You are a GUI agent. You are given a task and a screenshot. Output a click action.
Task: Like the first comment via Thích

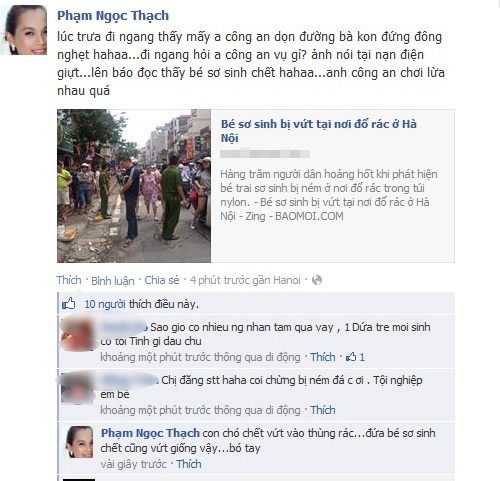click(323, 357)
